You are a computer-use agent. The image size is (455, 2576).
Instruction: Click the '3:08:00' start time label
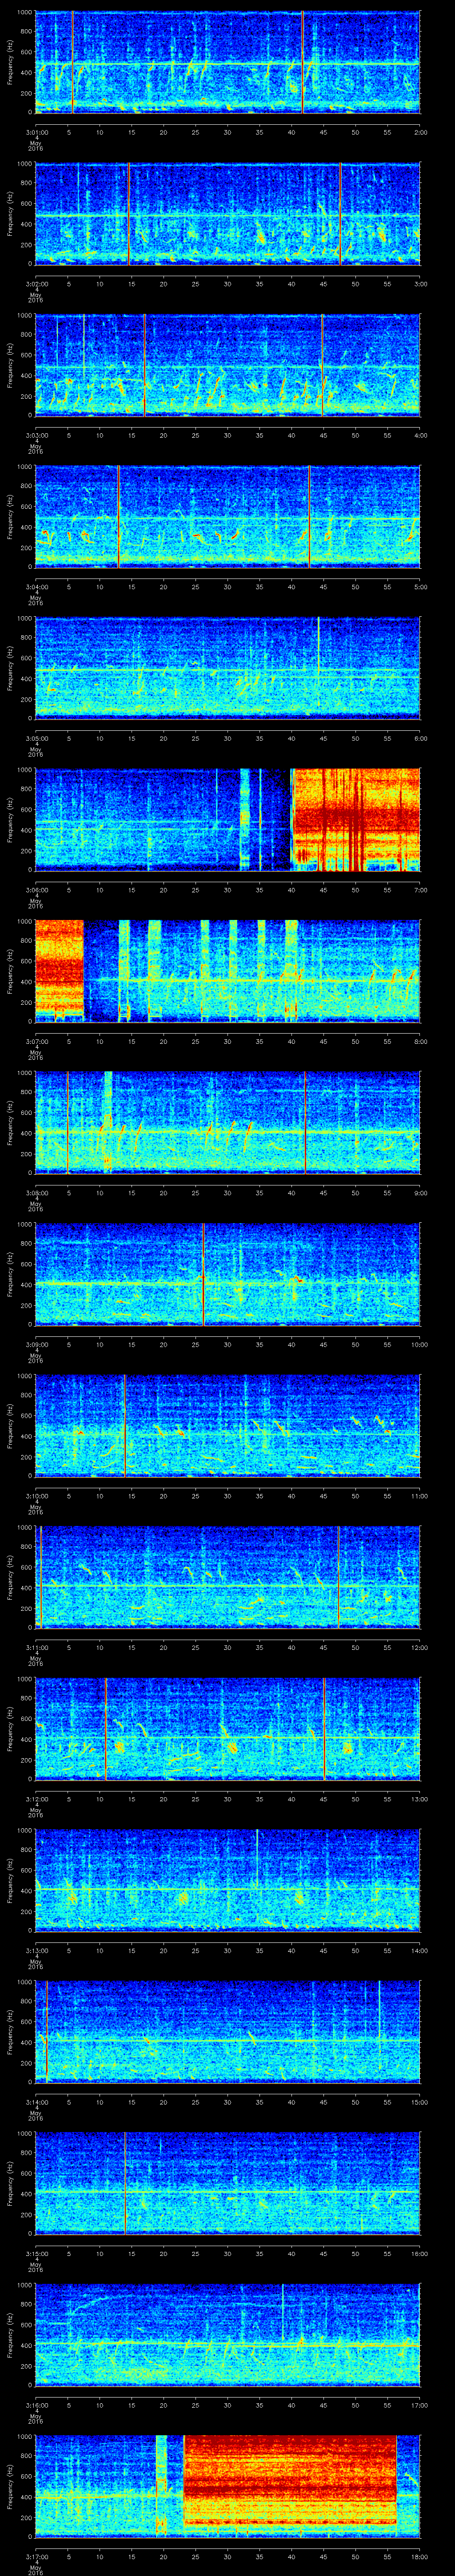[x=36, y=1192]
